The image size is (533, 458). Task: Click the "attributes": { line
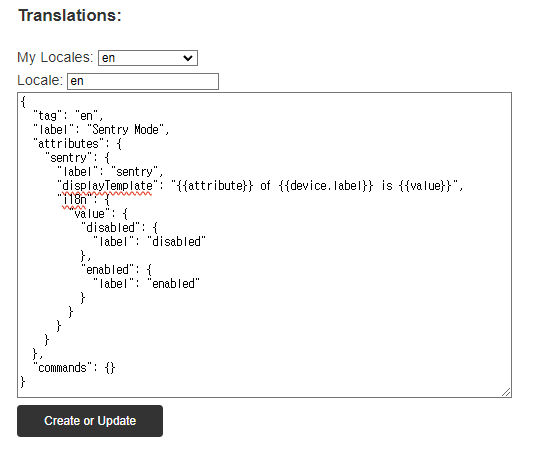click(x=77, y=144)
